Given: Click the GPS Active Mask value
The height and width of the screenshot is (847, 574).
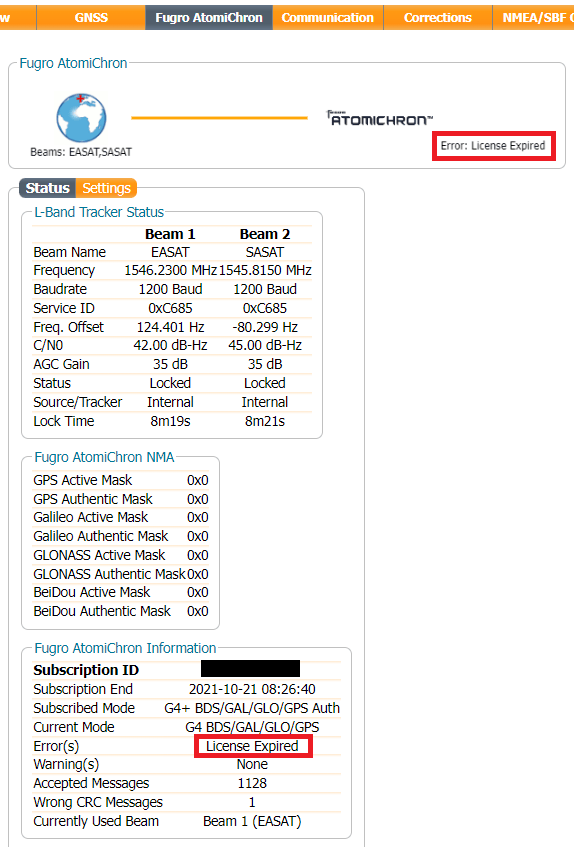Looking at the screenshot, I should pyautogui.click(x=198, y=480).
